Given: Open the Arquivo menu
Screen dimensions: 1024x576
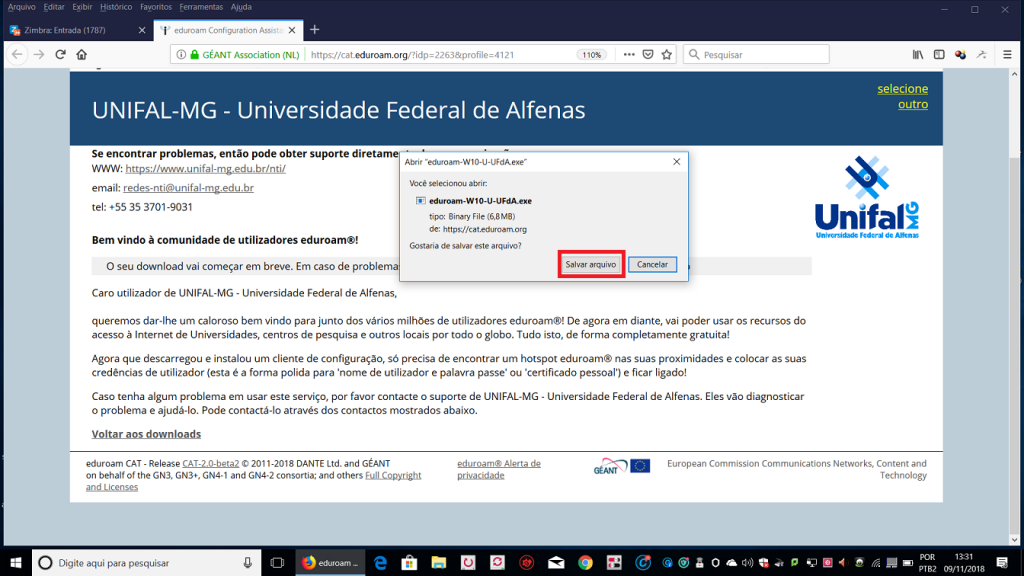Looking at the screenshot, I should pos(22,7).
